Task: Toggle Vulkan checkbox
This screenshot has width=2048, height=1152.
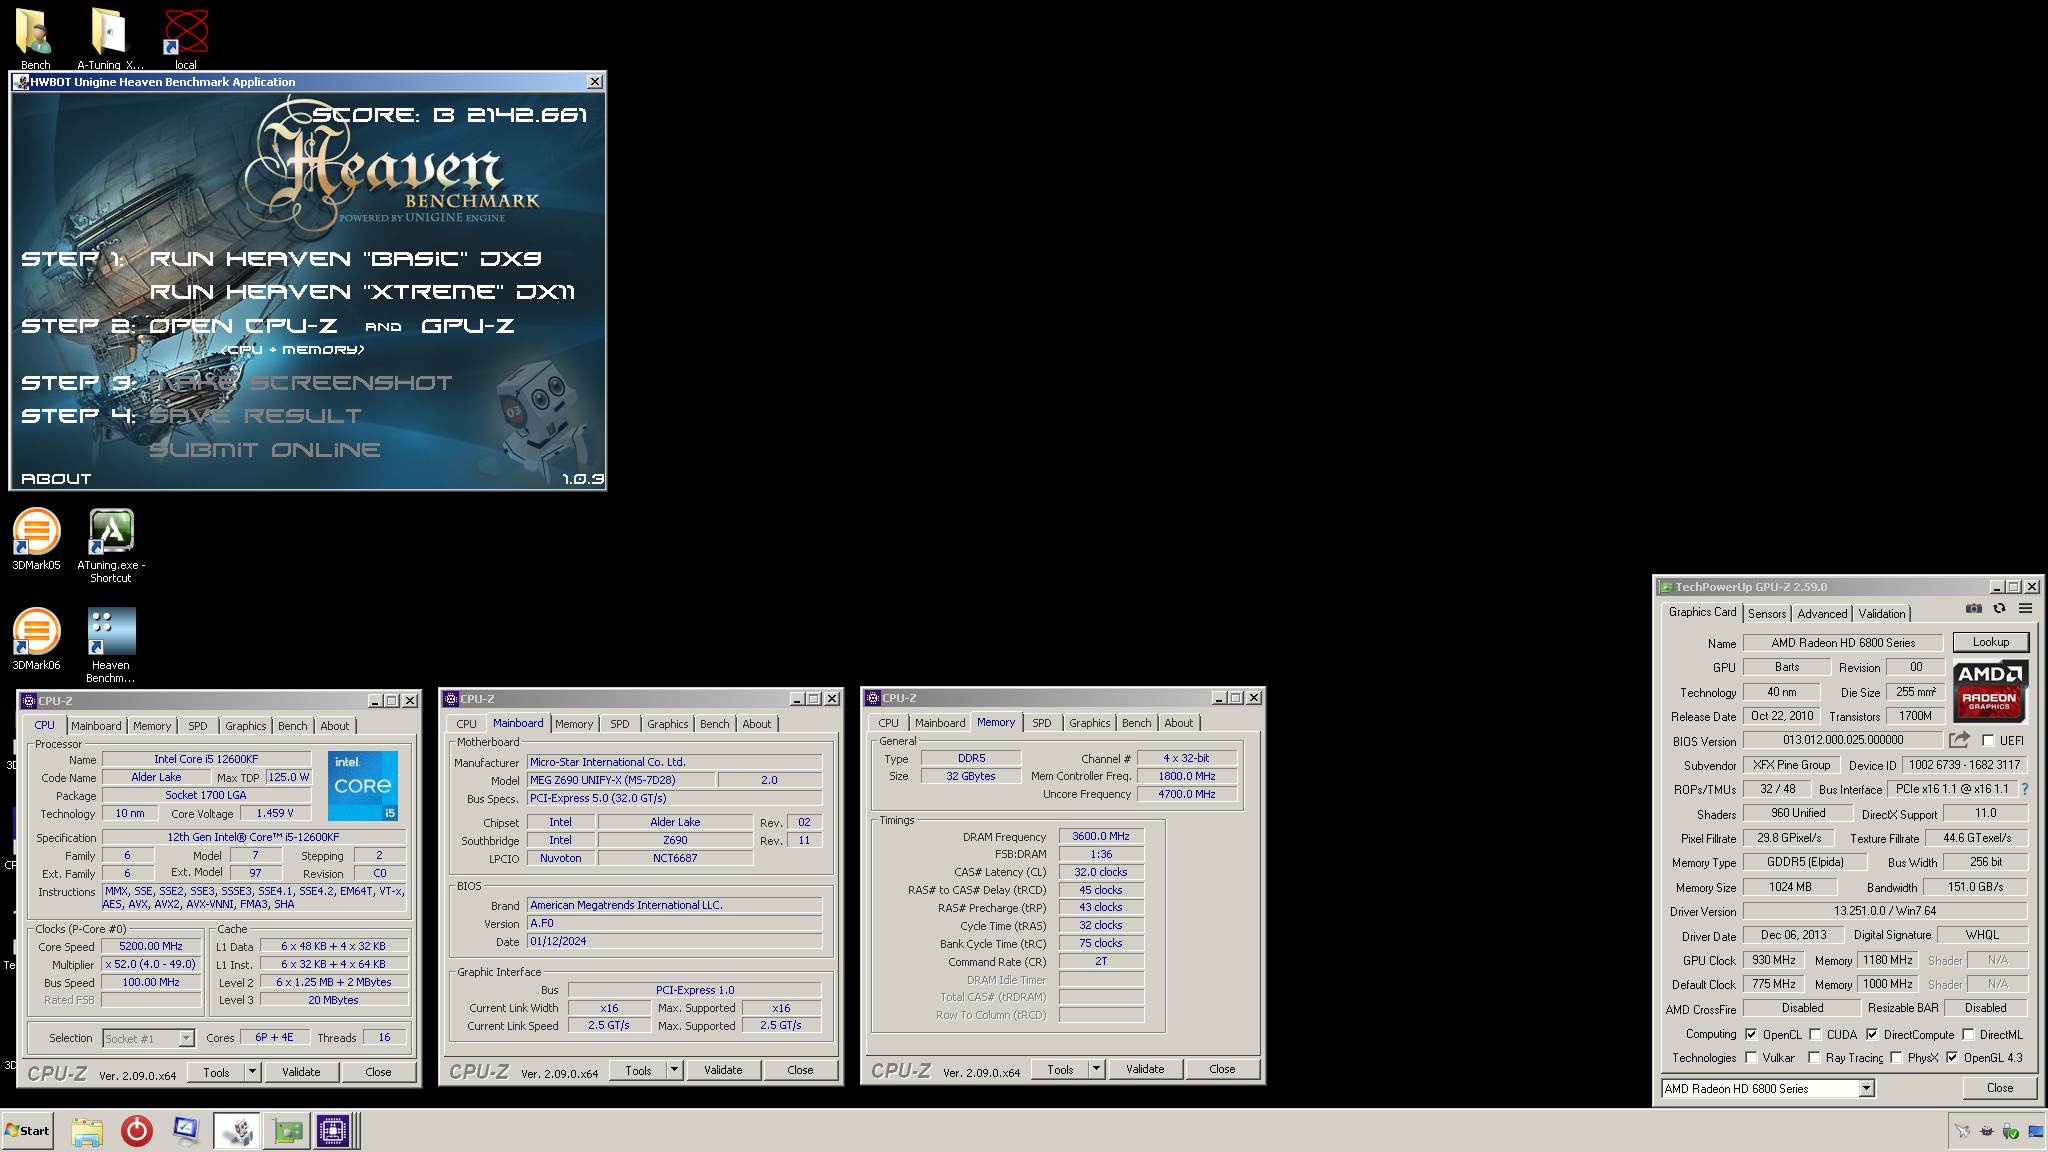Action: coord(1751,1058)
